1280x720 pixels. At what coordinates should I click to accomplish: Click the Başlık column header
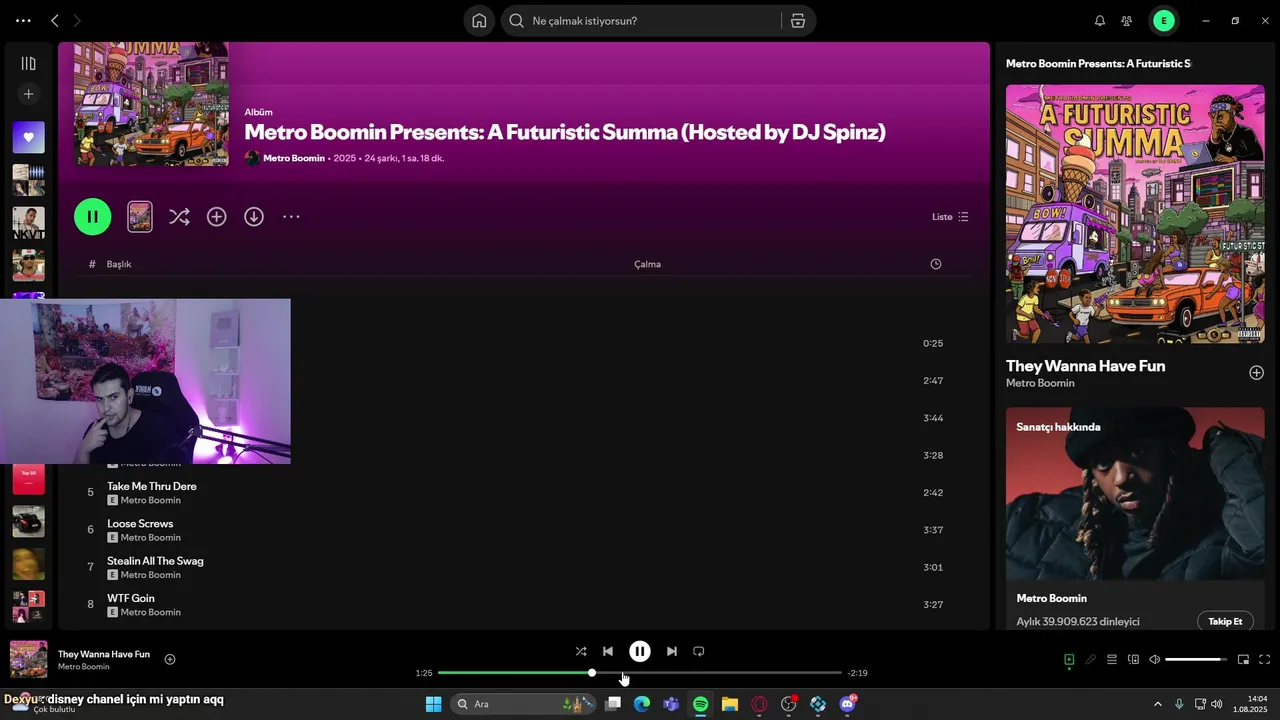coord(119,264)
